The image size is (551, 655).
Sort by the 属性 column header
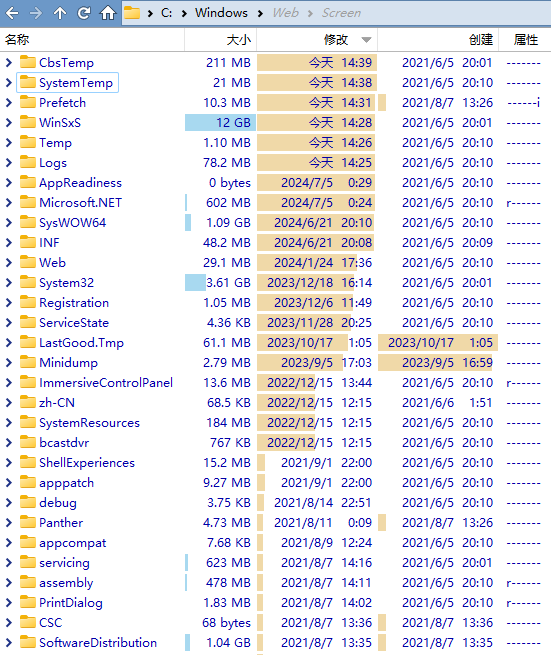[x=526, y=40]
